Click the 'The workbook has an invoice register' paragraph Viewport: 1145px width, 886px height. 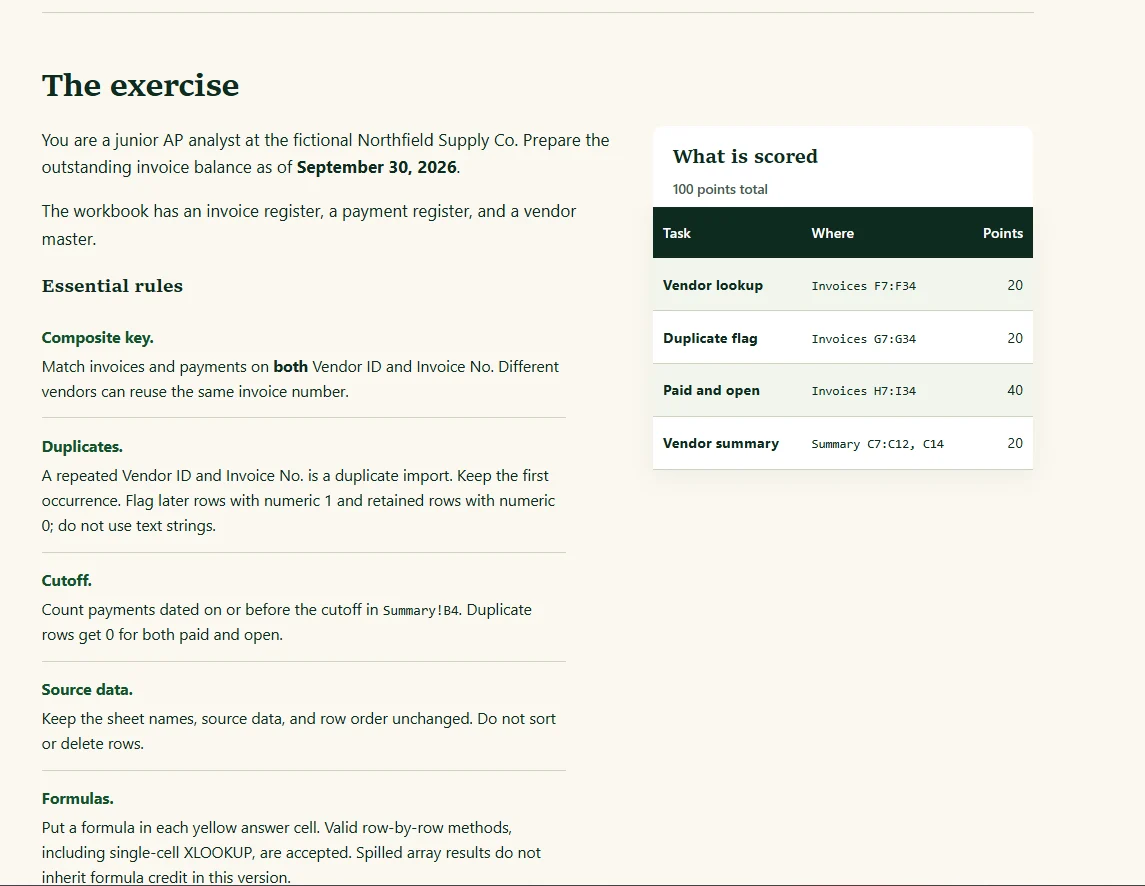click(309, 225)
